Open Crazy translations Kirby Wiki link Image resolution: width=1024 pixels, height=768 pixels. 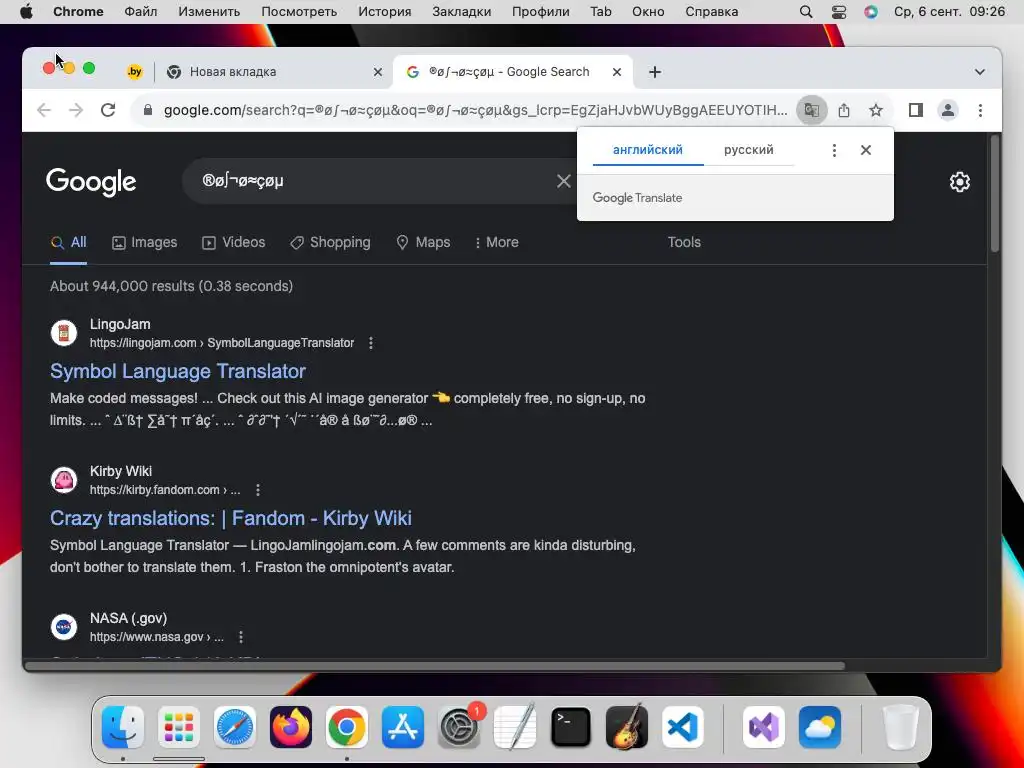231,518
